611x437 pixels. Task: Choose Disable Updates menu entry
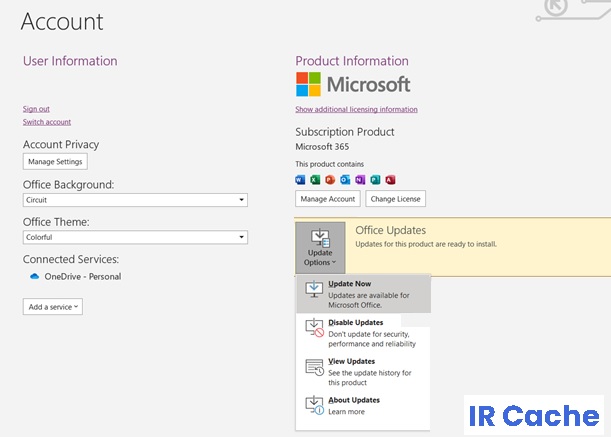click(363, 333)
